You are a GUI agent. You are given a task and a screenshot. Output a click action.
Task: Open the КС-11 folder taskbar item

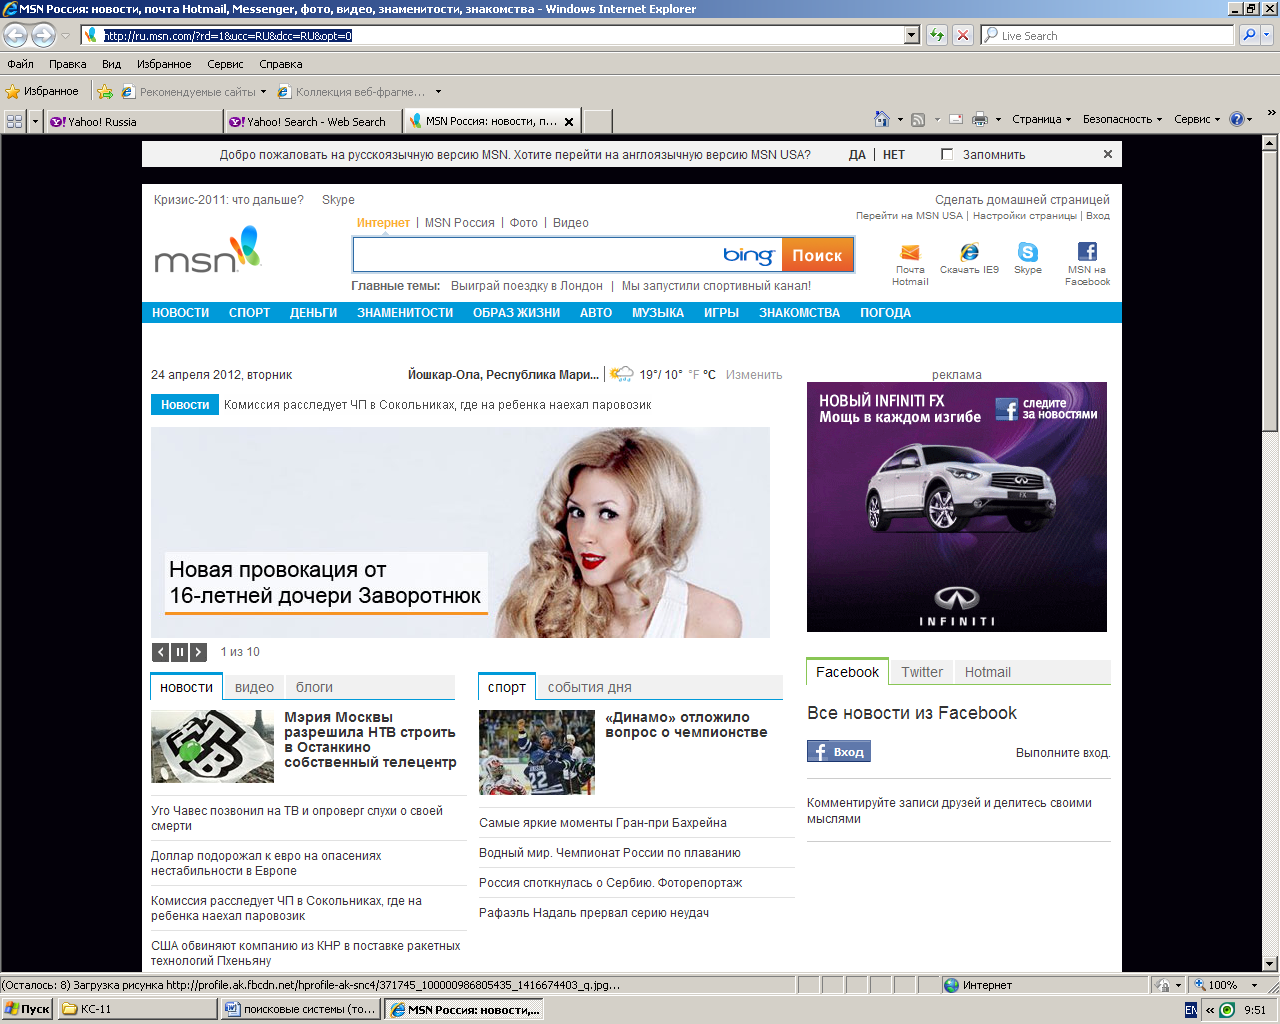[x=137, y=1009]
